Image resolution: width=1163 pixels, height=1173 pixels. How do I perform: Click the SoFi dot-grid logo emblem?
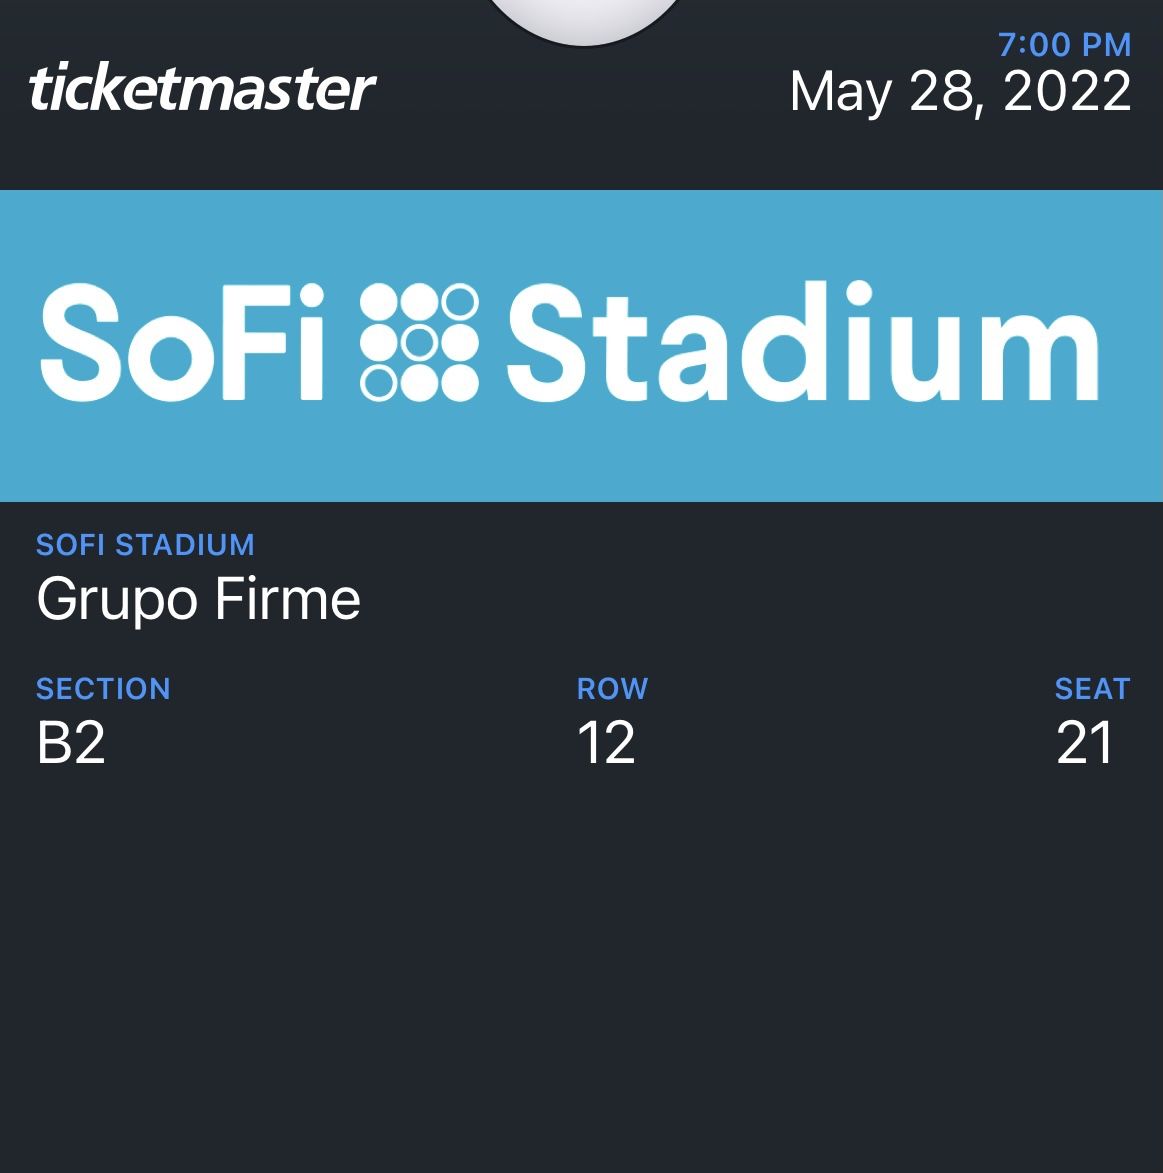419,342
